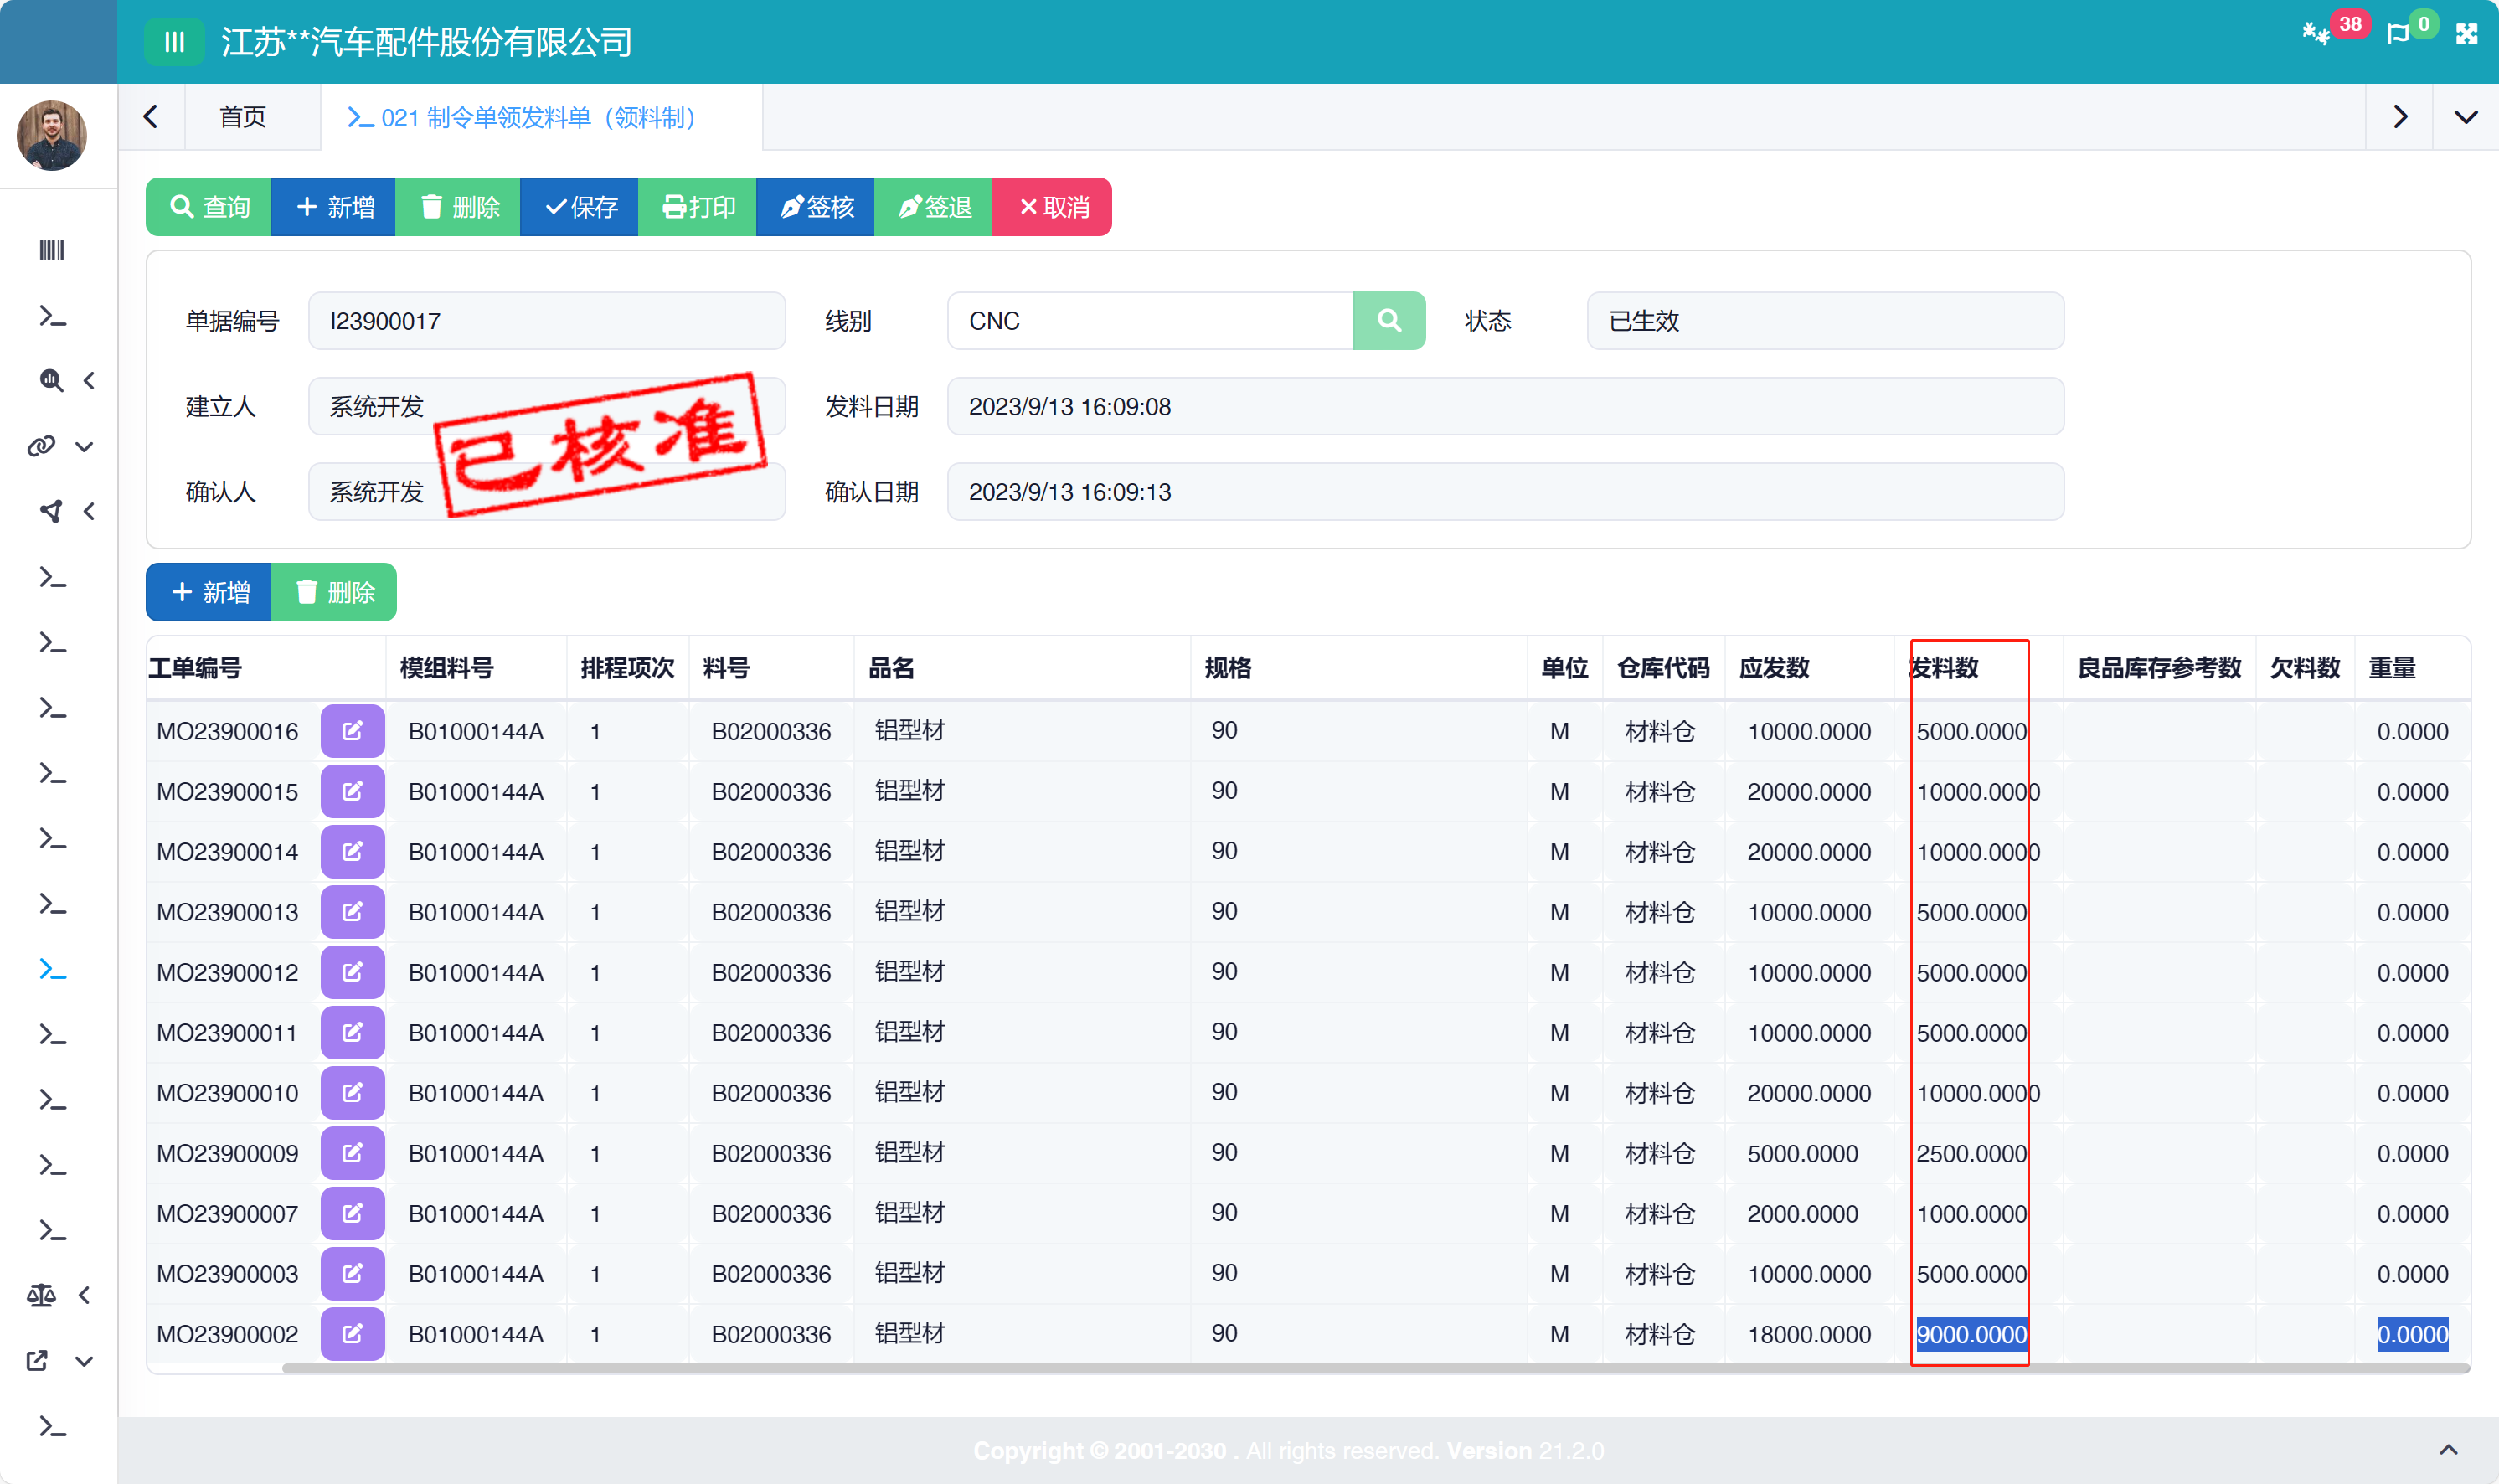Edit work order MO23900012 icon
The height and width of the screenshot is (1484, 2499).
(352, 972)
